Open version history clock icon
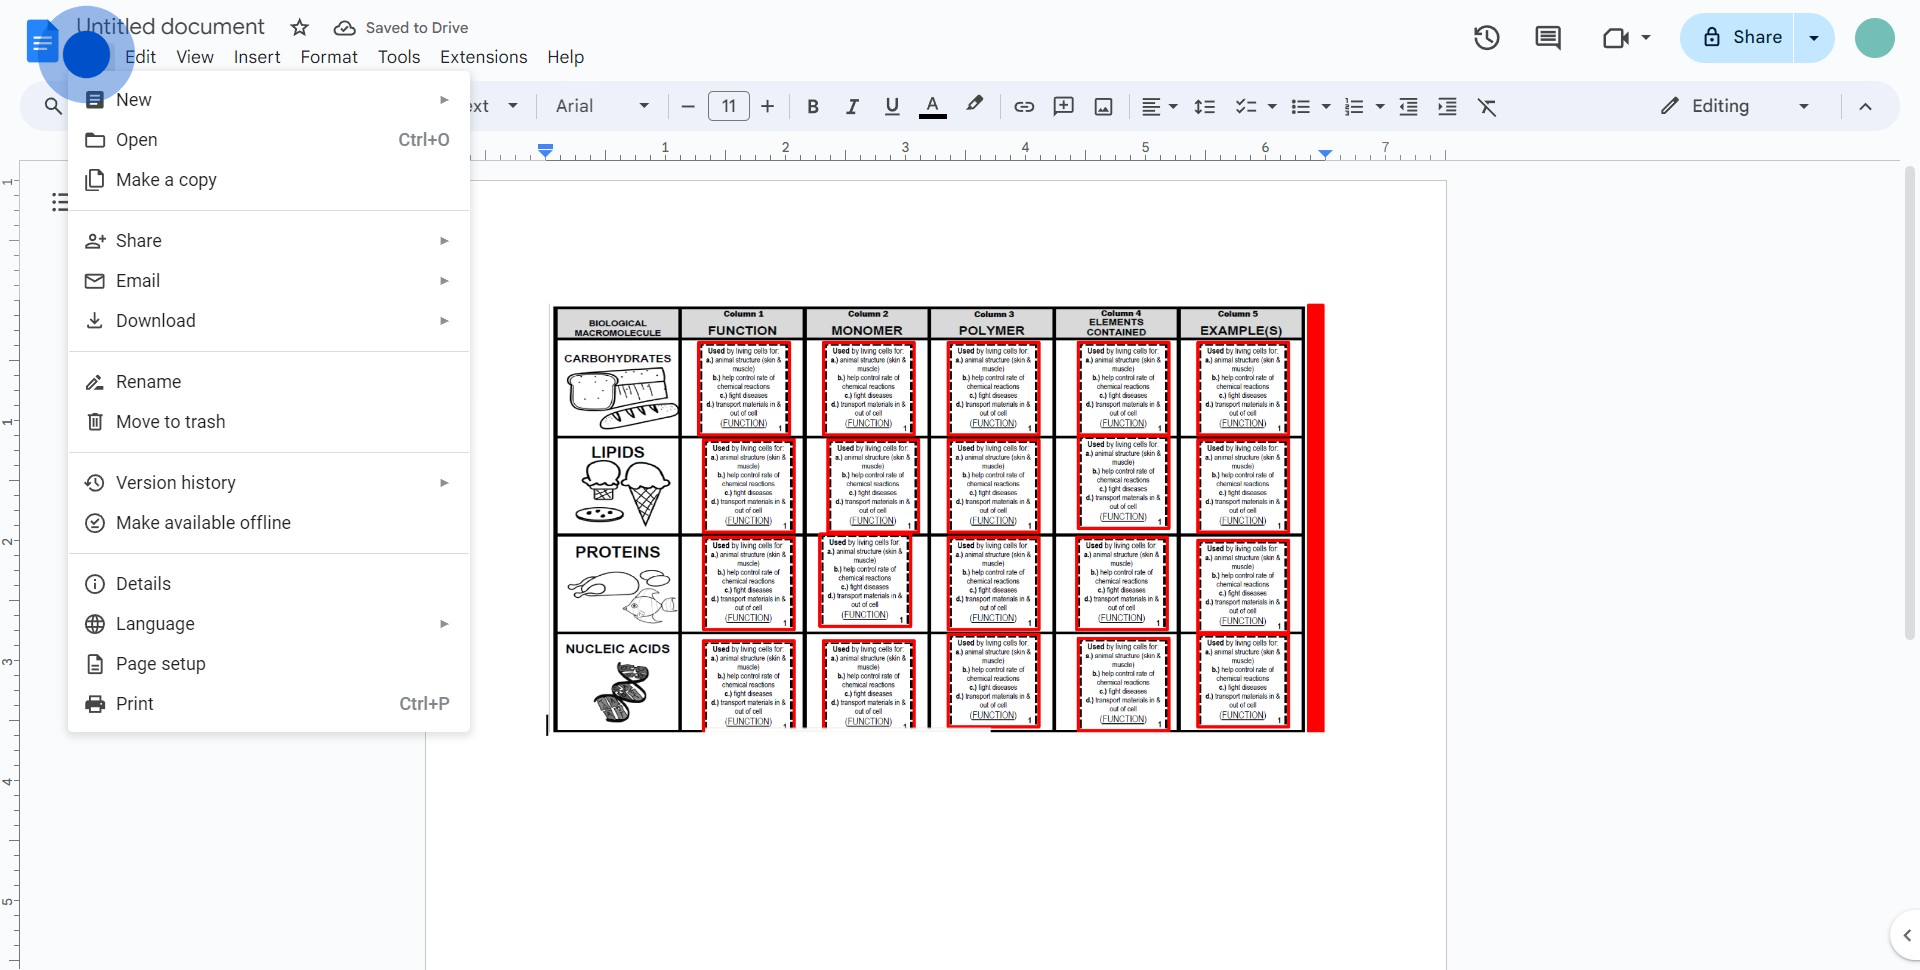Screen dimensions: 1920x970 [1486, 38]
